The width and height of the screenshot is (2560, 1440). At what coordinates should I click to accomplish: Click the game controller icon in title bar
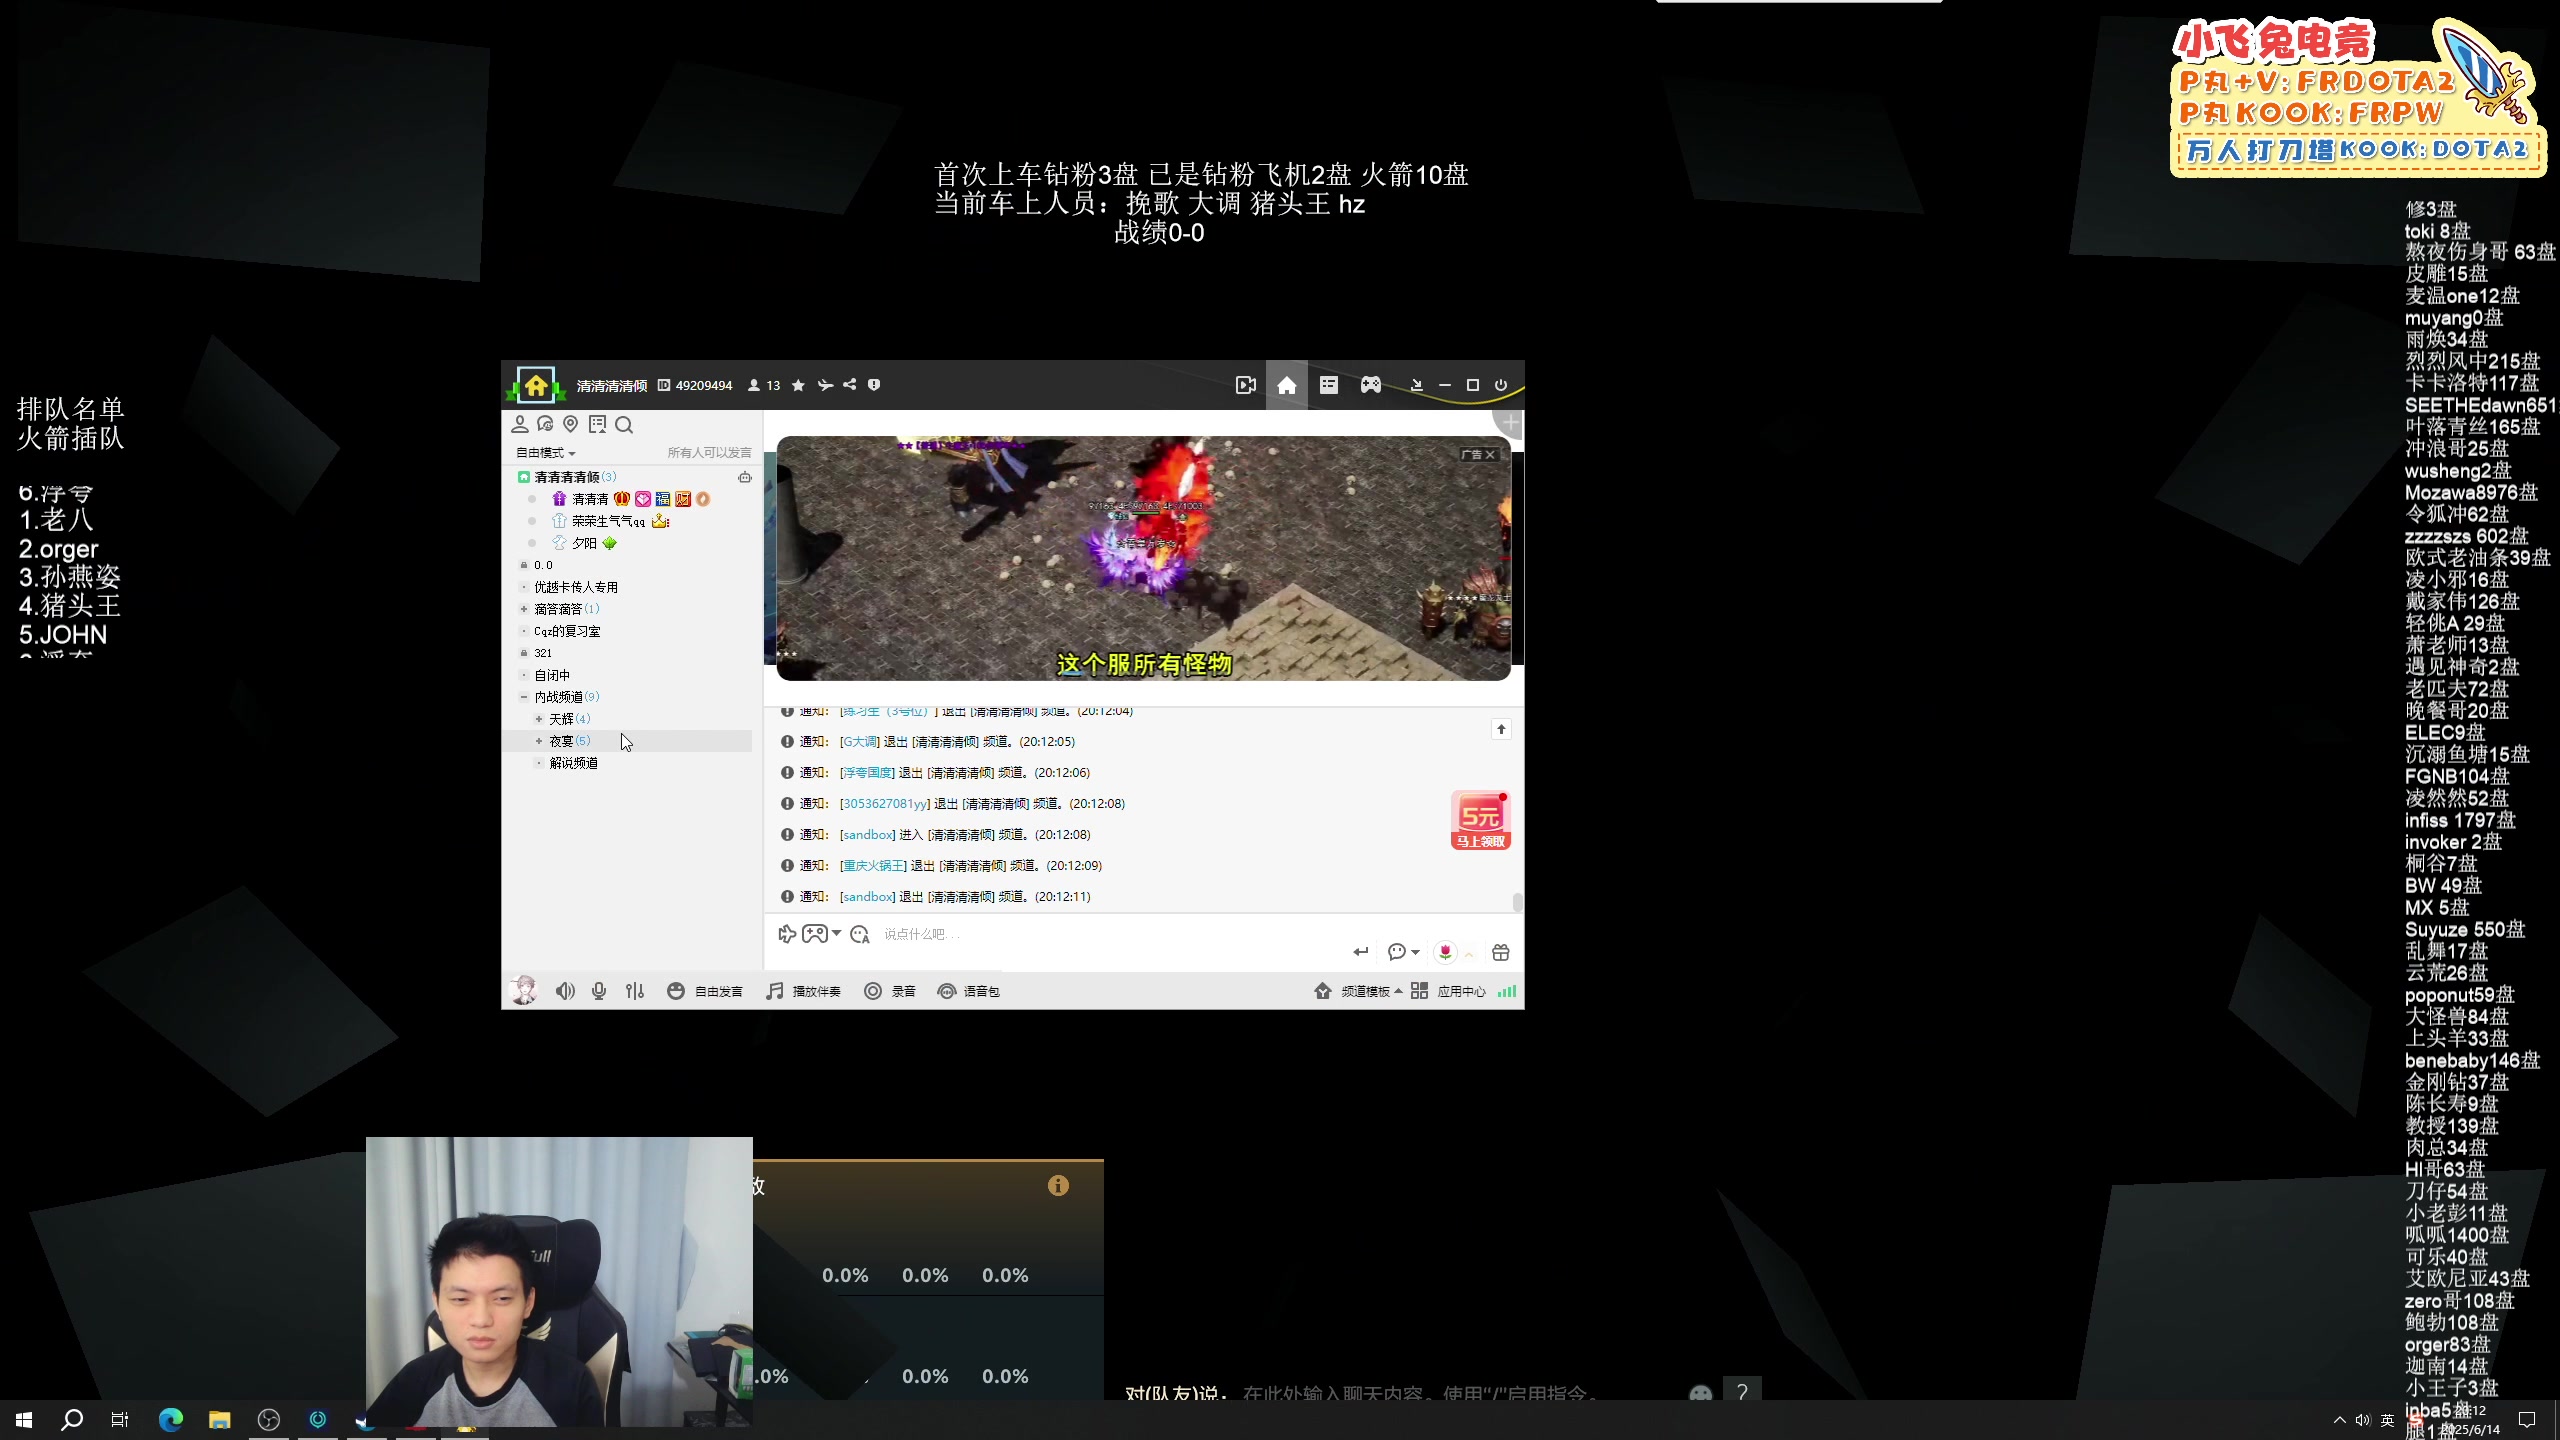coord(1370,385)
